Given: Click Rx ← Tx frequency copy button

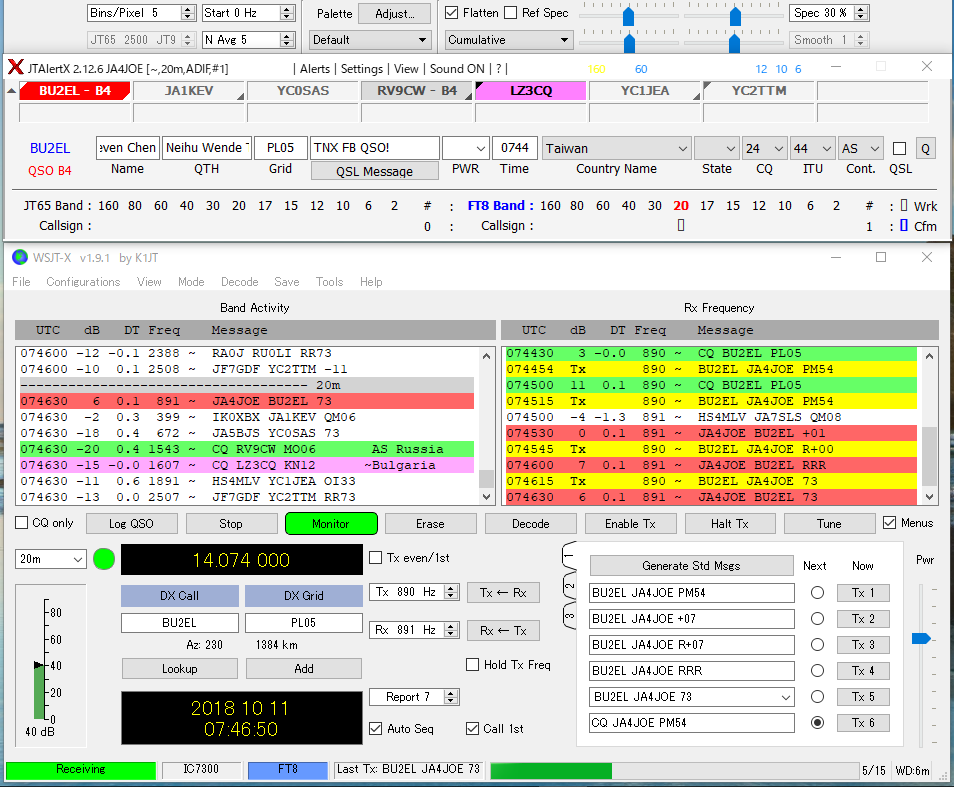Looking at the screenshot, I should coord(502,630).
